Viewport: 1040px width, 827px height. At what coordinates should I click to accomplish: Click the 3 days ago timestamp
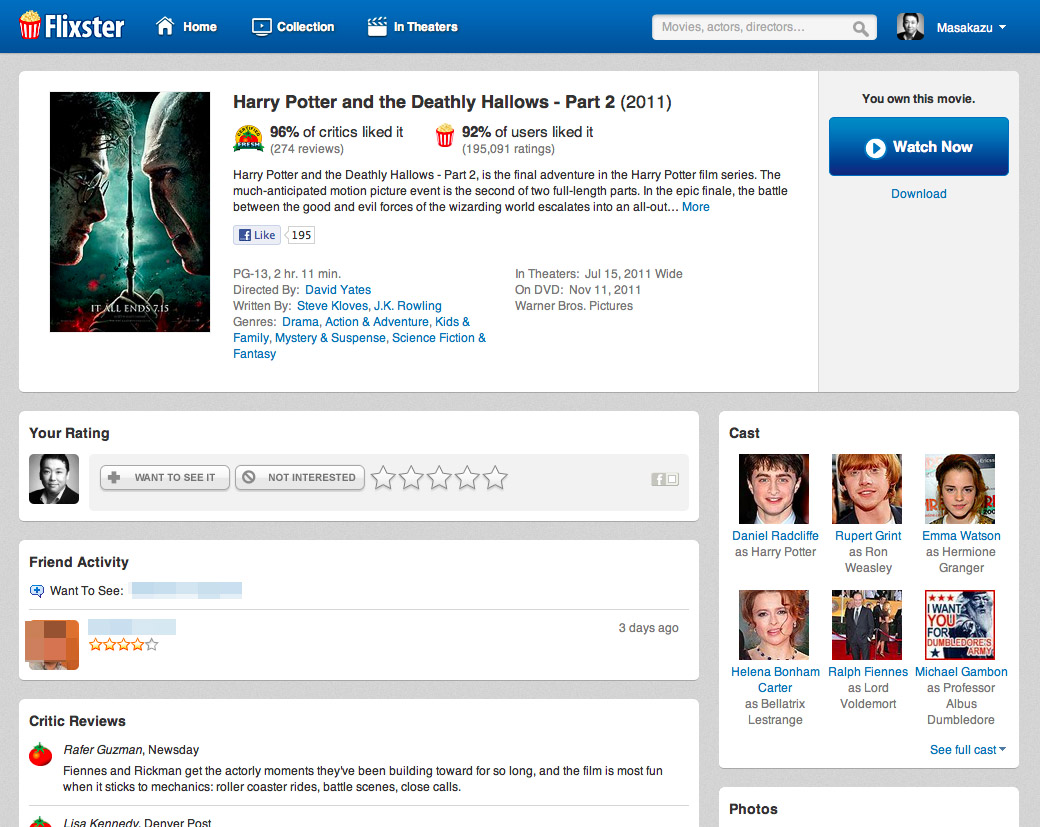(648, 628)
